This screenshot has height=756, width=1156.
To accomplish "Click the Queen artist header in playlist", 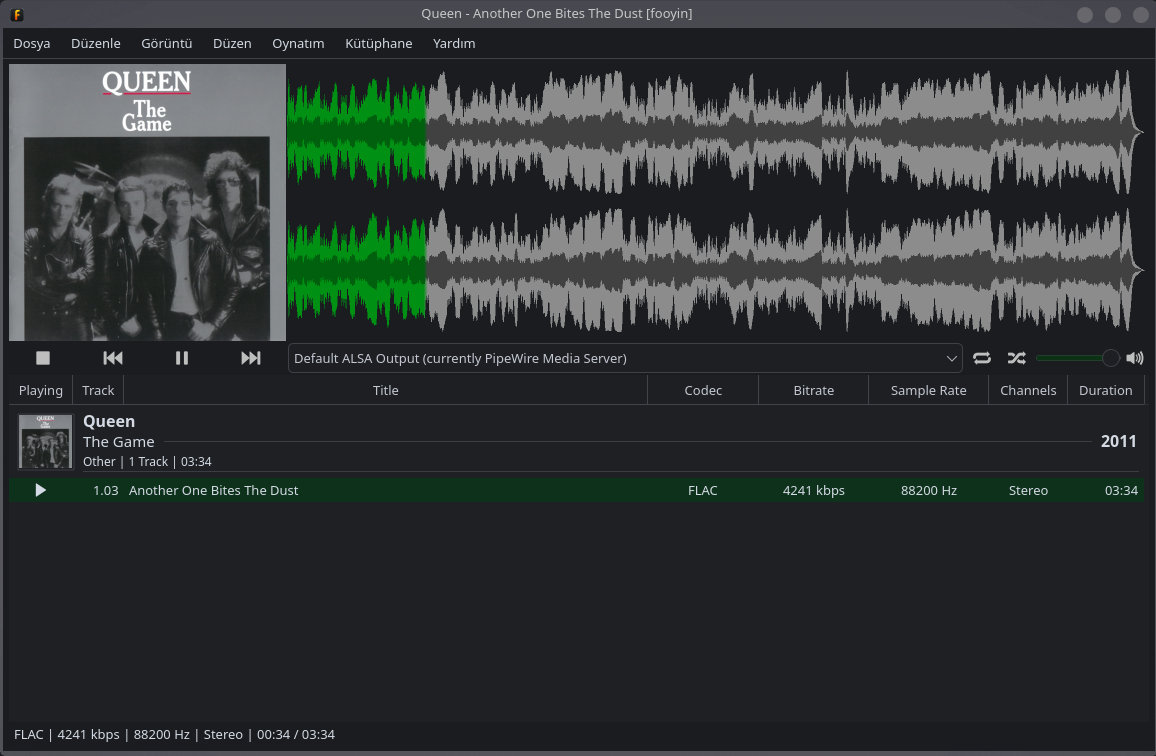I will point(109,421).
